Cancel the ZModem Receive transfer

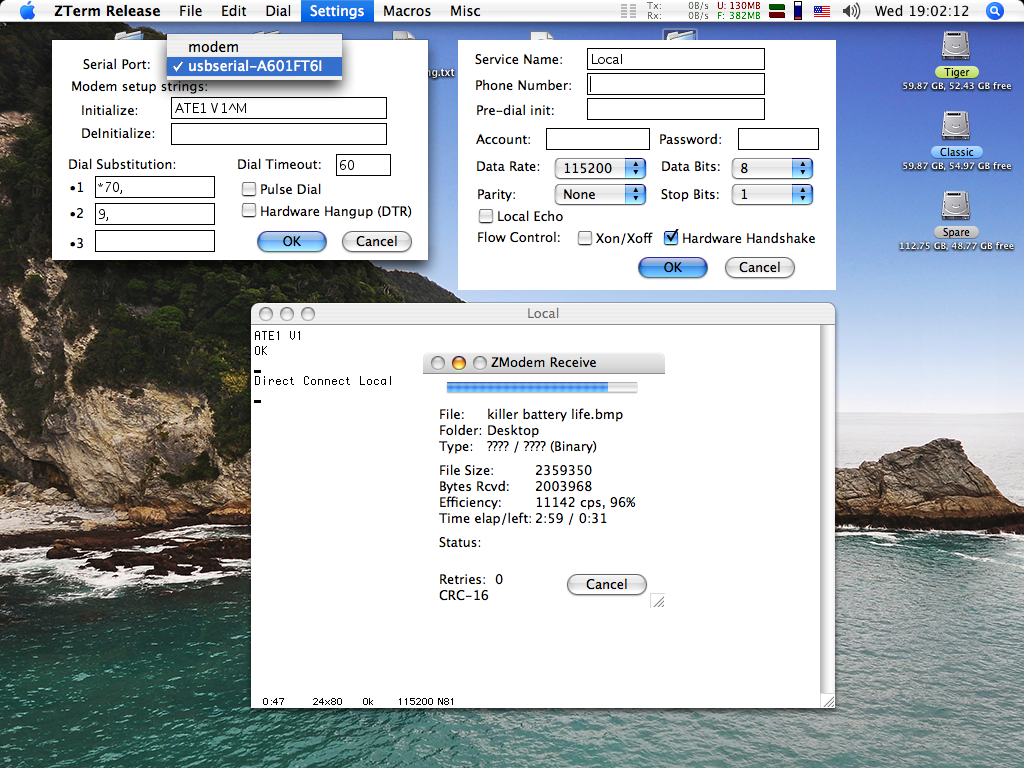606,584
